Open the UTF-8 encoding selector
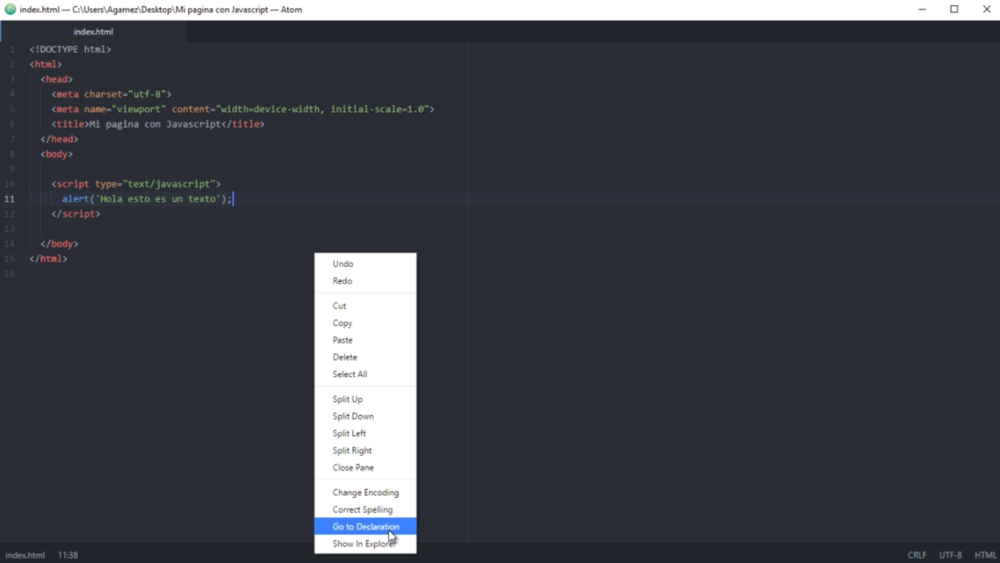Image resolution: width=1000 pixels, height=563 pixels. tap(950, 555)
